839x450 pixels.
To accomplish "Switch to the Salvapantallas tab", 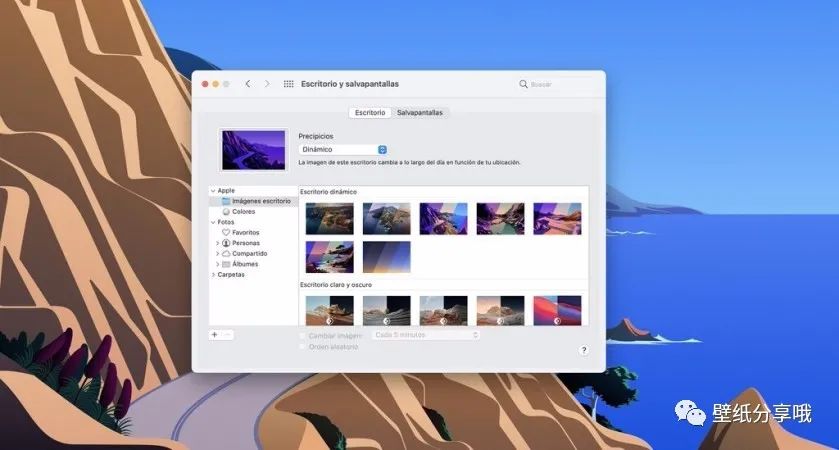I will 419,113.
